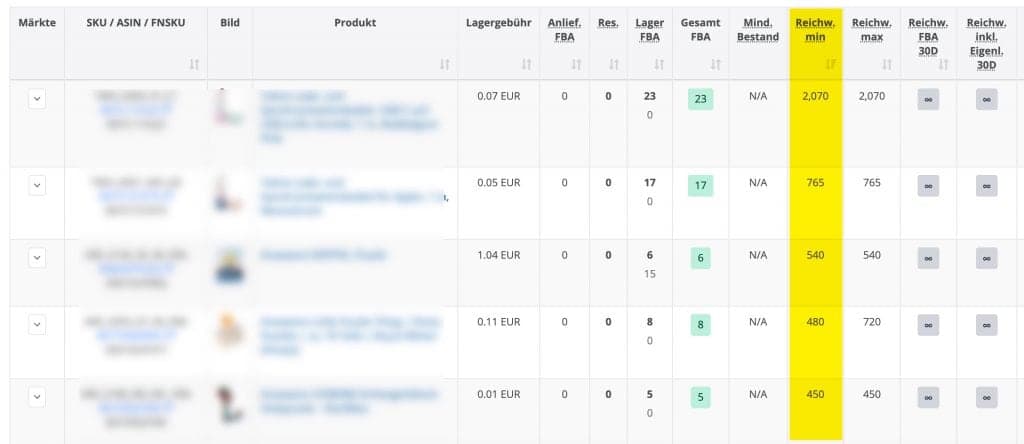Screen dimensions: 1024x444
Task: Sort by Lager FBA column arrows
Action: 659,64
